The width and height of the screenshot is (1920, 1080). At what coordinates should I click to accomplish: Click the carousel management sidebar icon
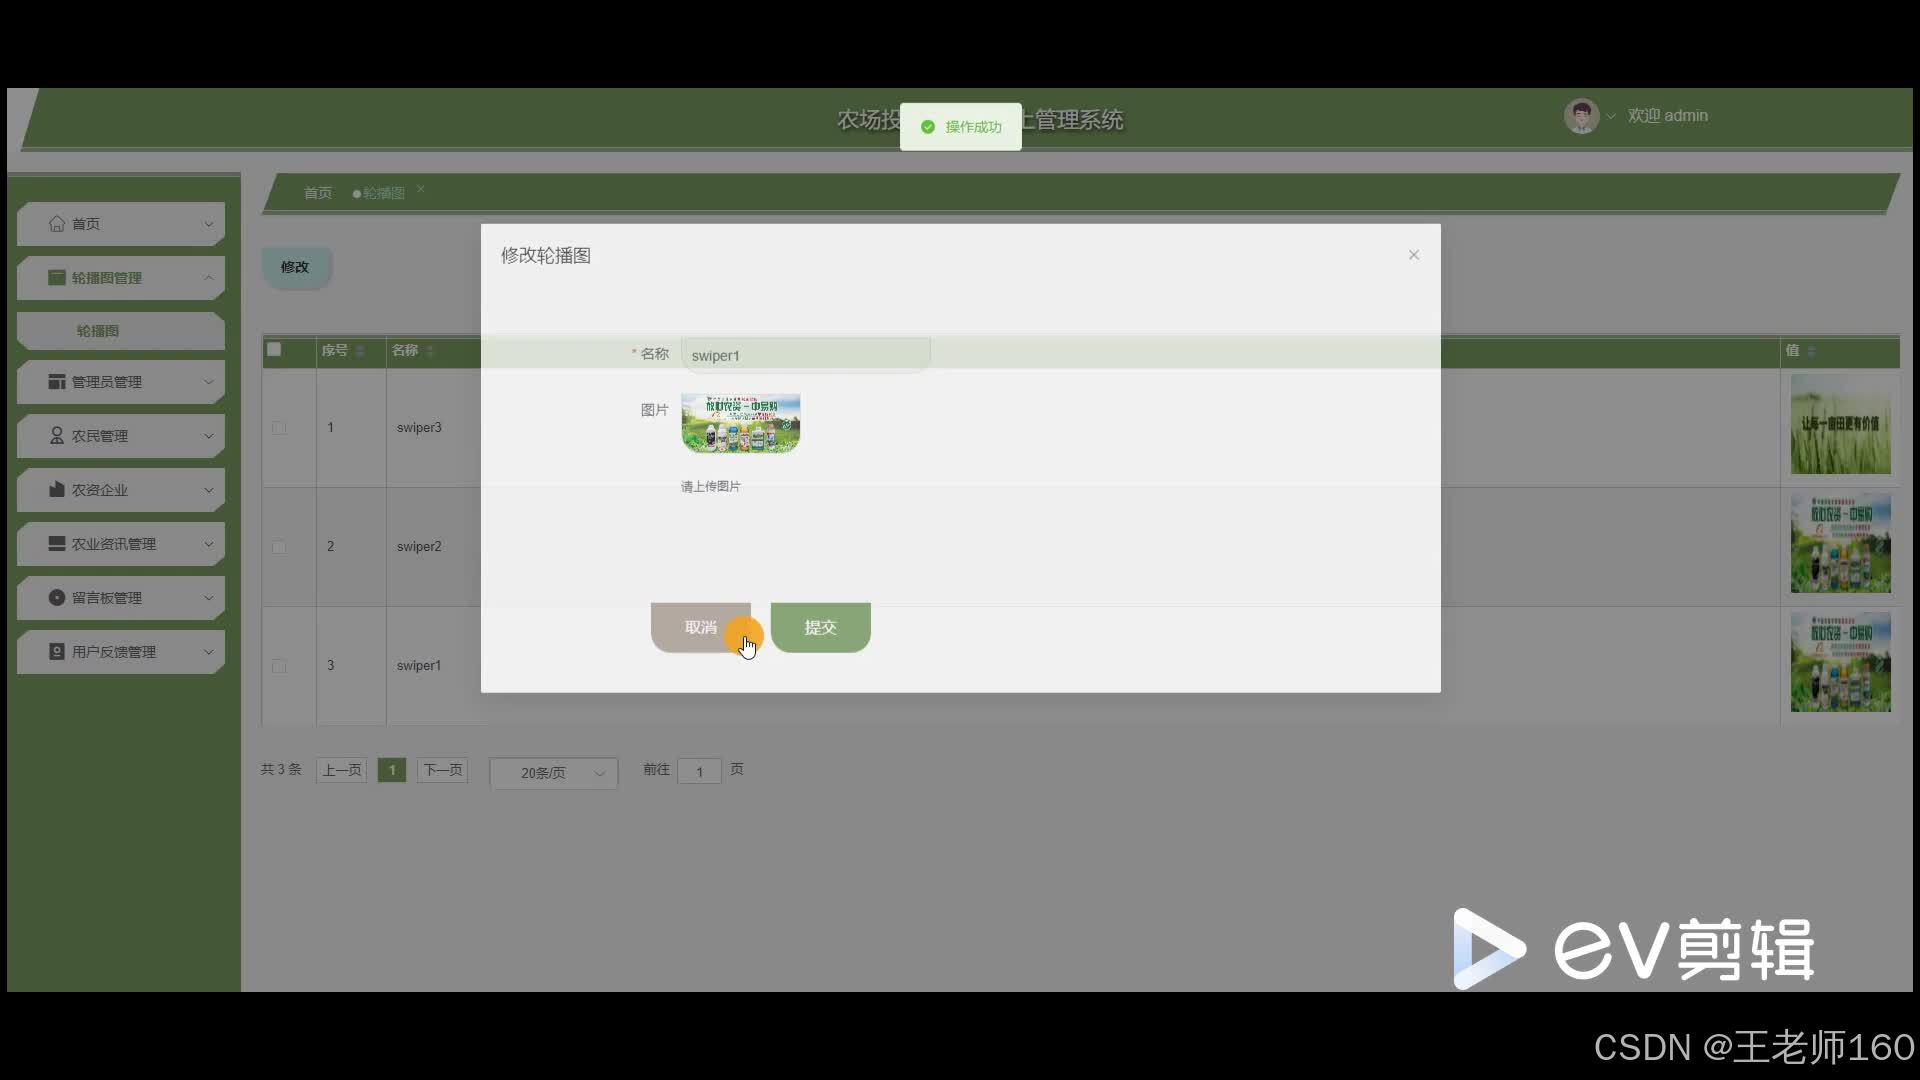click(x=57, y=278)
